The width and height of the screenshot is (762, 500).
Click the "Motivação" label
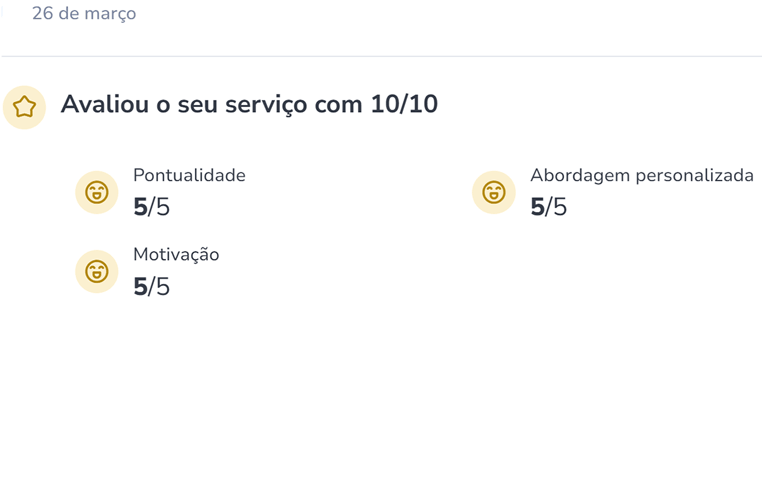(x=176, y=255)
